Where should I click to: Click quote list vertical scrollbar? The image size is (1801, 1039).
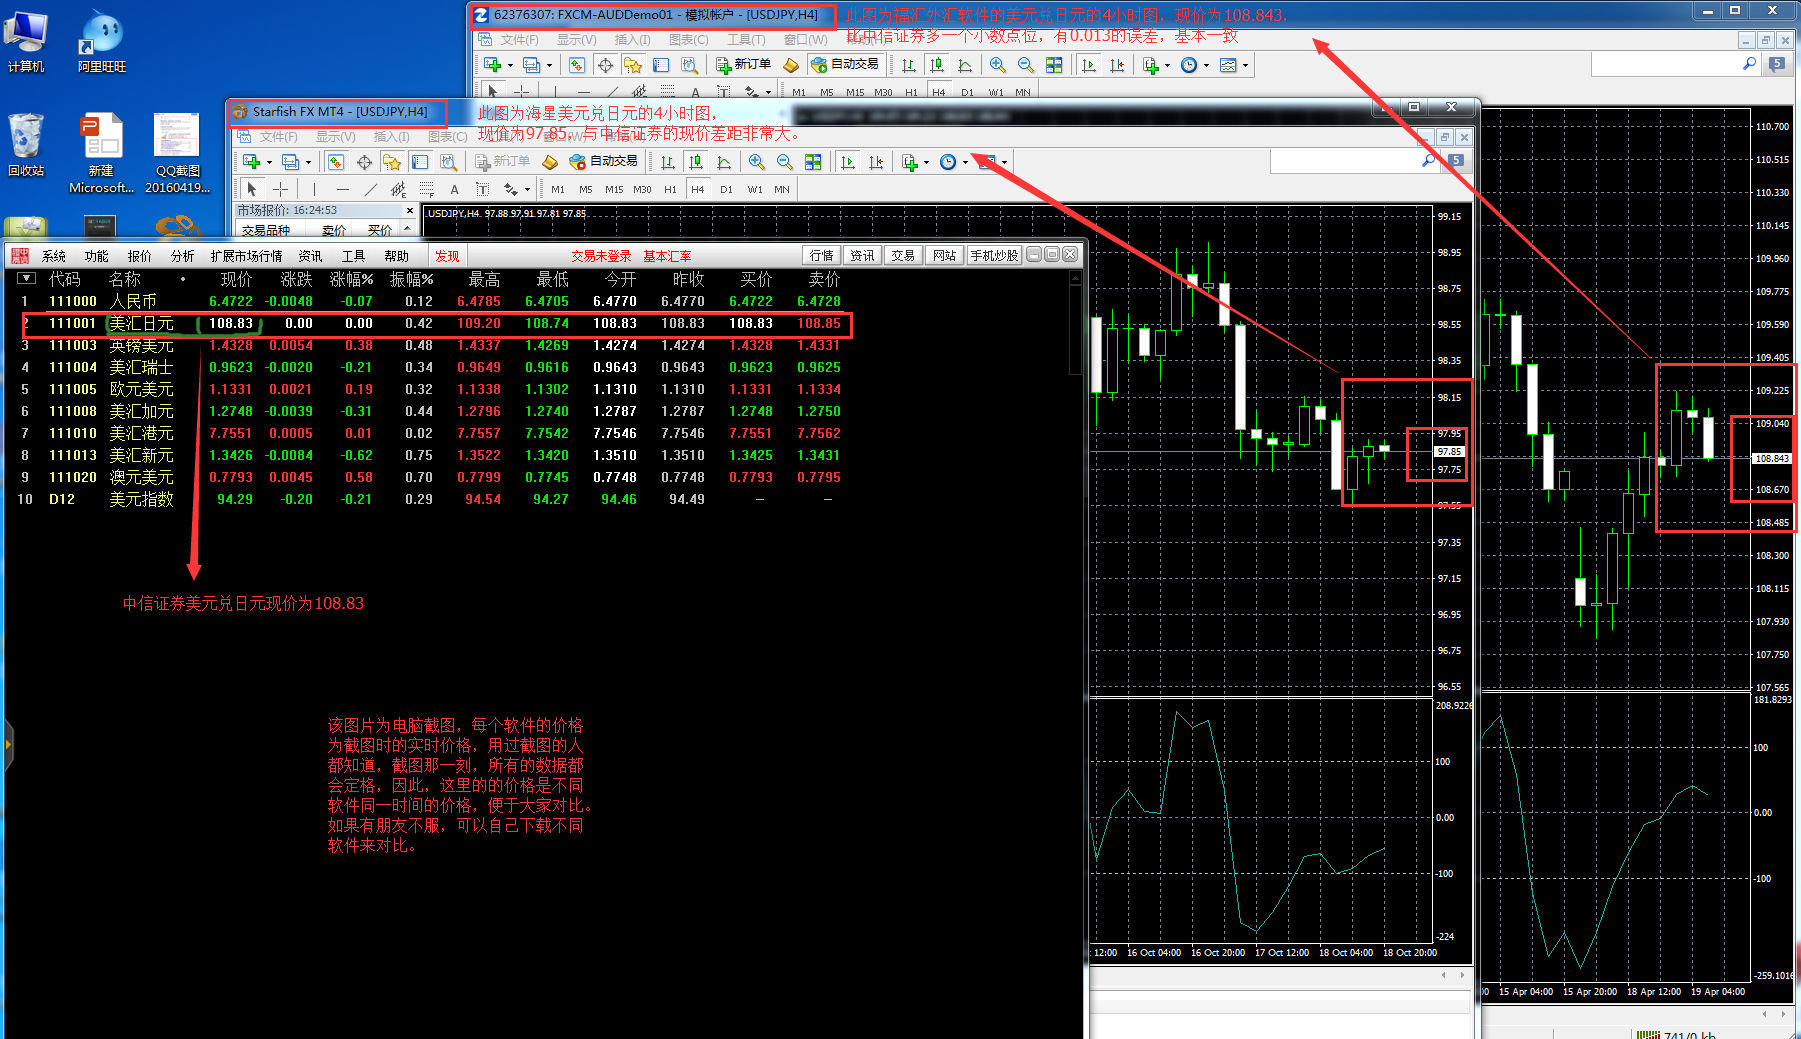coord(1075,322)
